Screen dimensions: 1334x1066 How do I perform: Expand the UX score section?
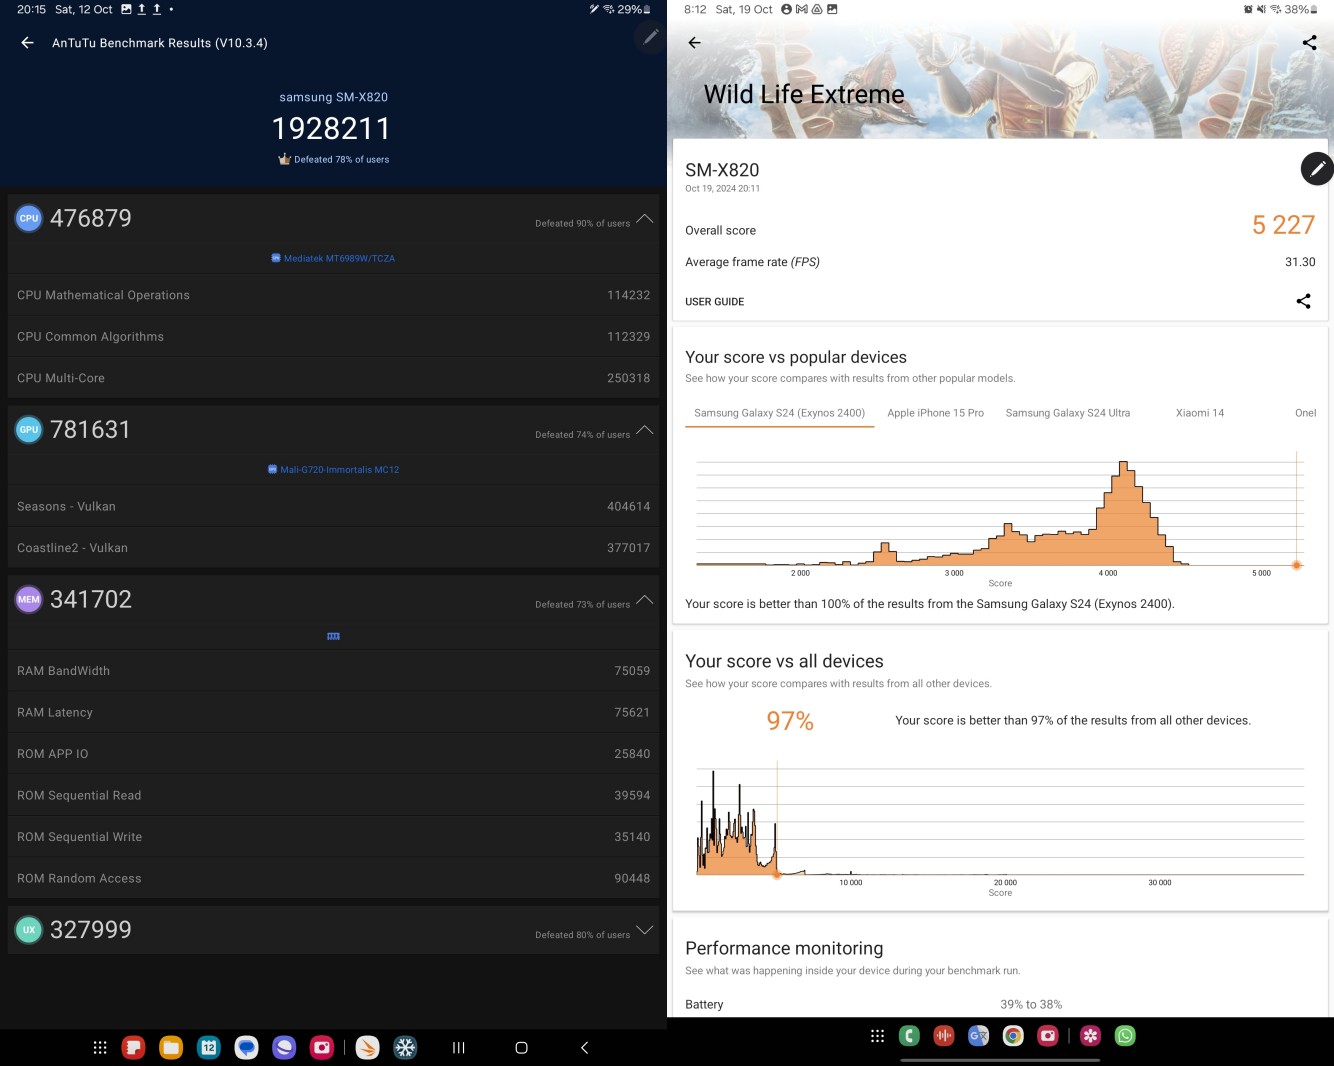pyautogui.click(x=645, y=929)
